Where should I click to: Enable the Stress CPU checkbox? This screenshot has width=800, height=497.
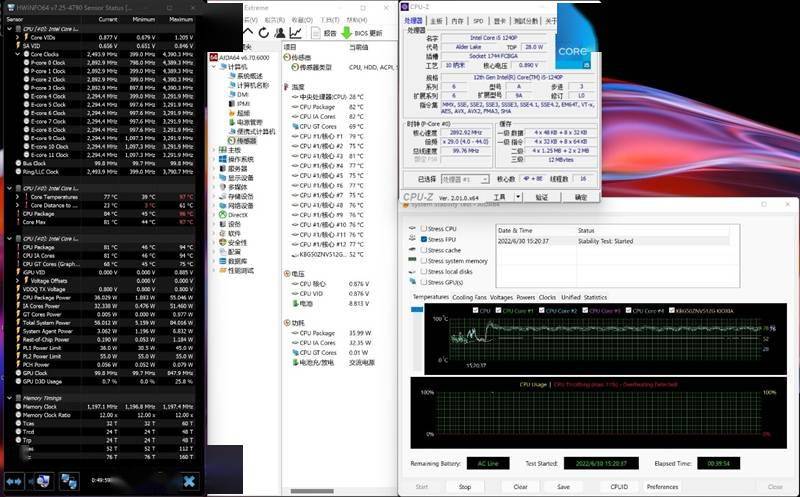(x=423, y=229)
